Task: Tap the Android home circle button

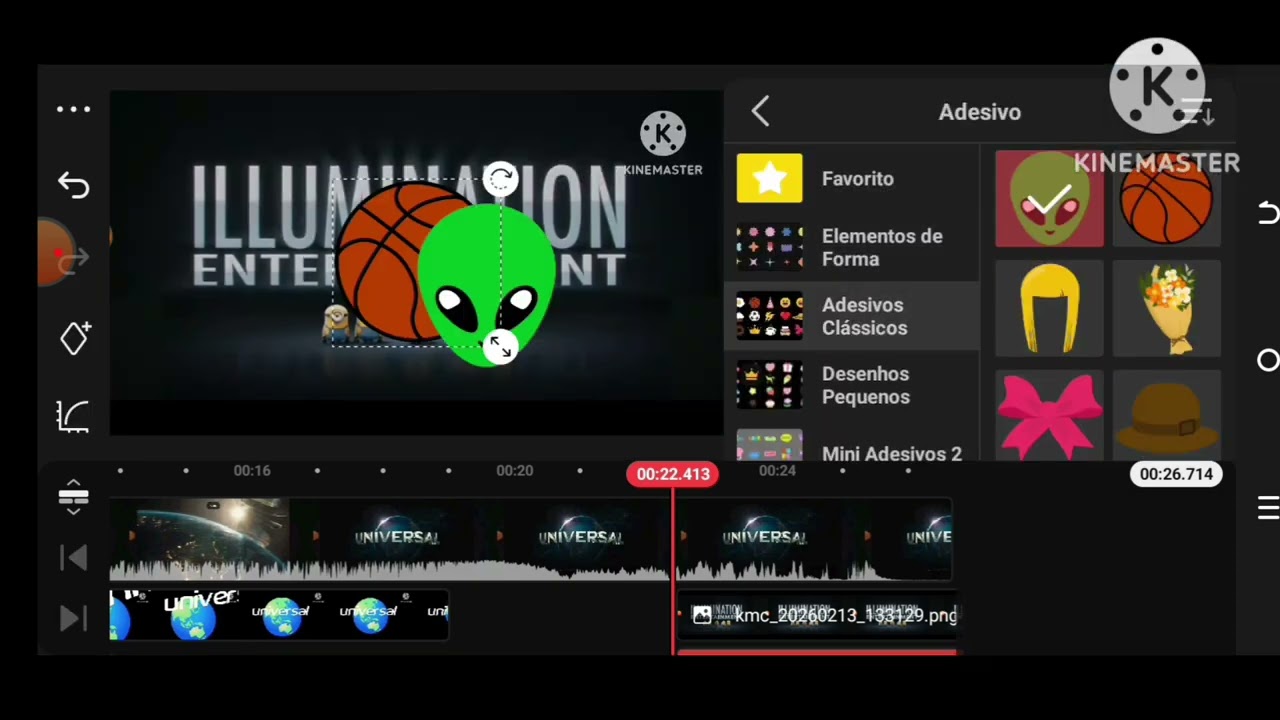Action: tap(1268, 360)
